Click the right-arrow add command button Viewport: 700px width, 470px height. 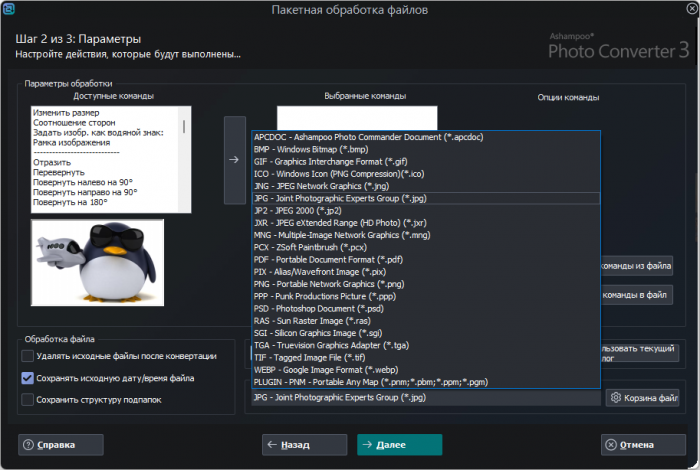coord(235,160)
